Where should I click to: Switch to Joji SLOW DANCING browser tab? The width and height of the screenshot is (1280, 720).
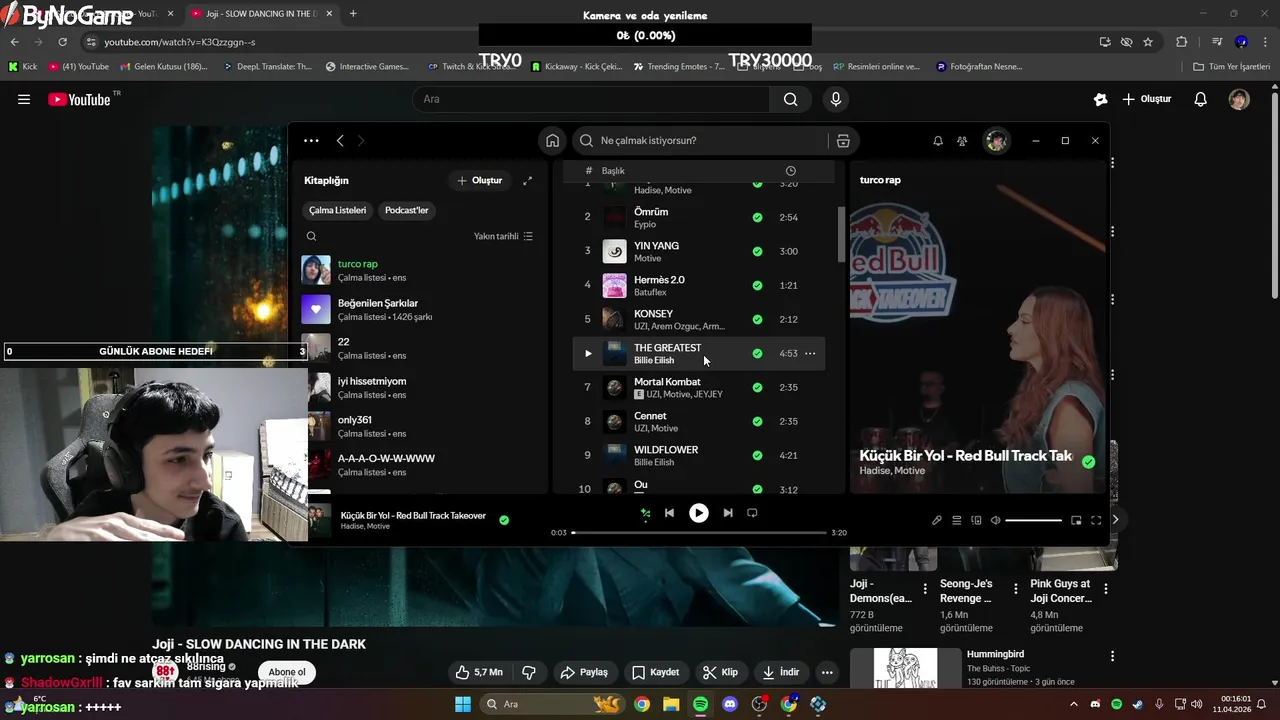(x=261, y=14)
